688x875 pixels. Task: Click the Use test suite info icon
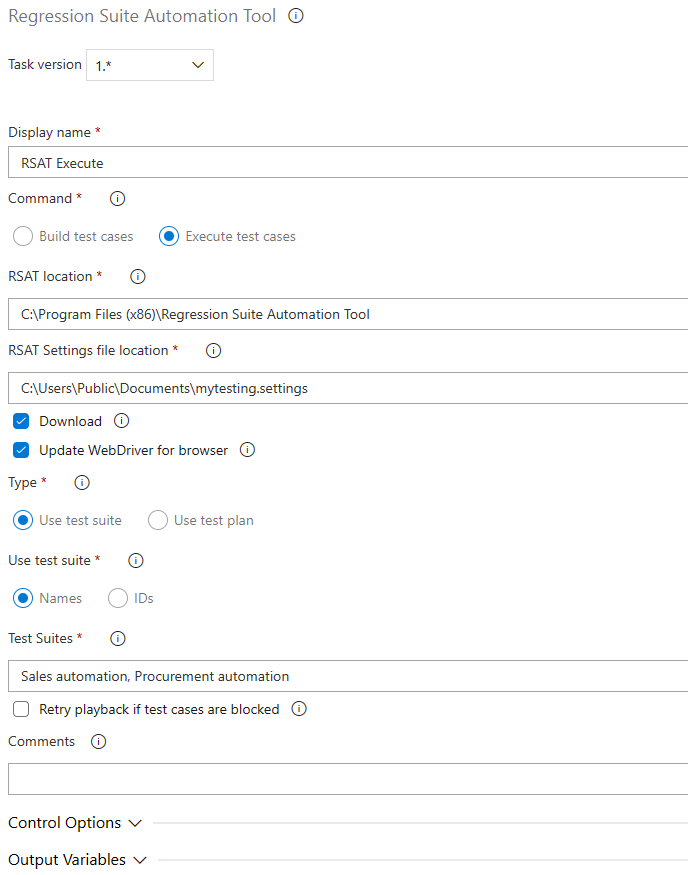click(135, 560)
